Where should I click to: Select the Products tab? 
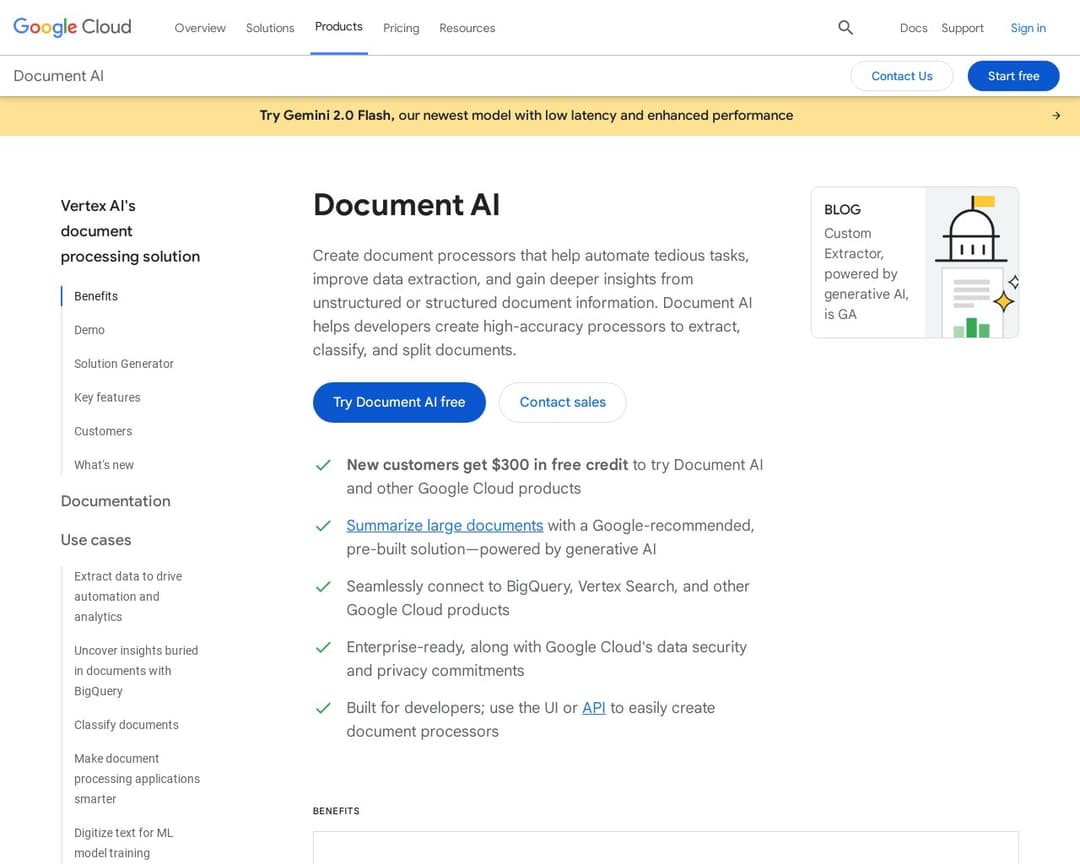tap(338, 27)
